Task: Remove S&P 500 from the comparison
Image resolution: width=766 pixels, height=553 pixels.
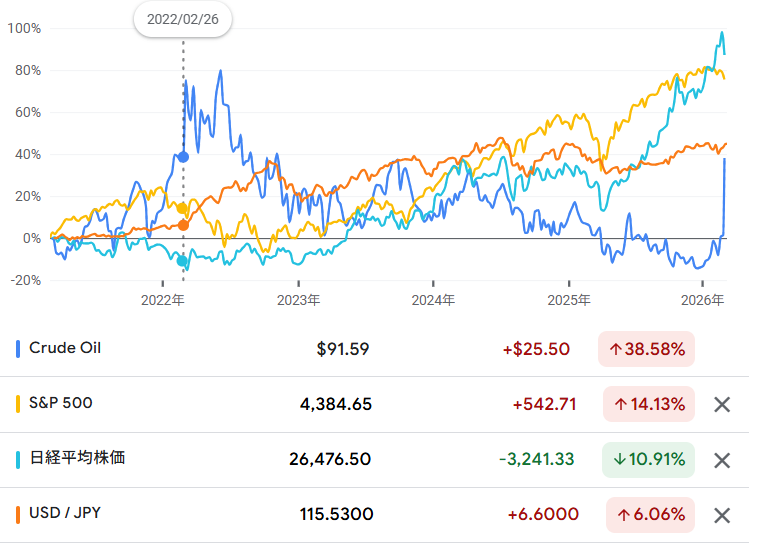Action: [x=722, y=405]
